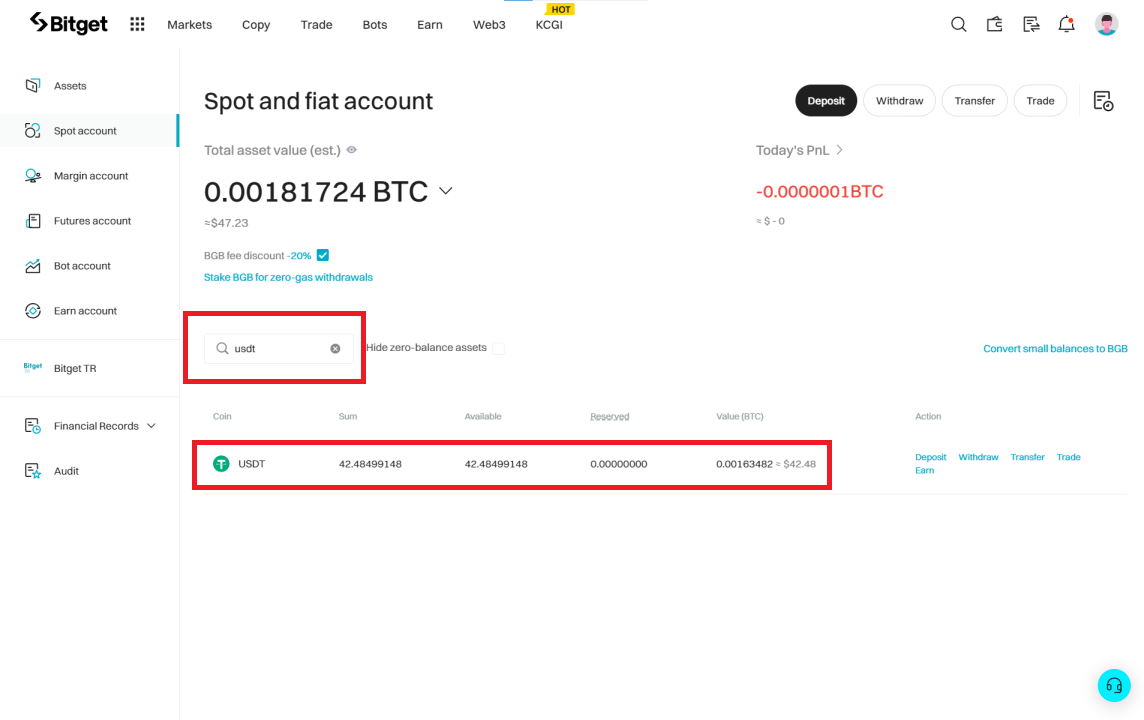Open the Trade top navigation menu

[317, 24]
